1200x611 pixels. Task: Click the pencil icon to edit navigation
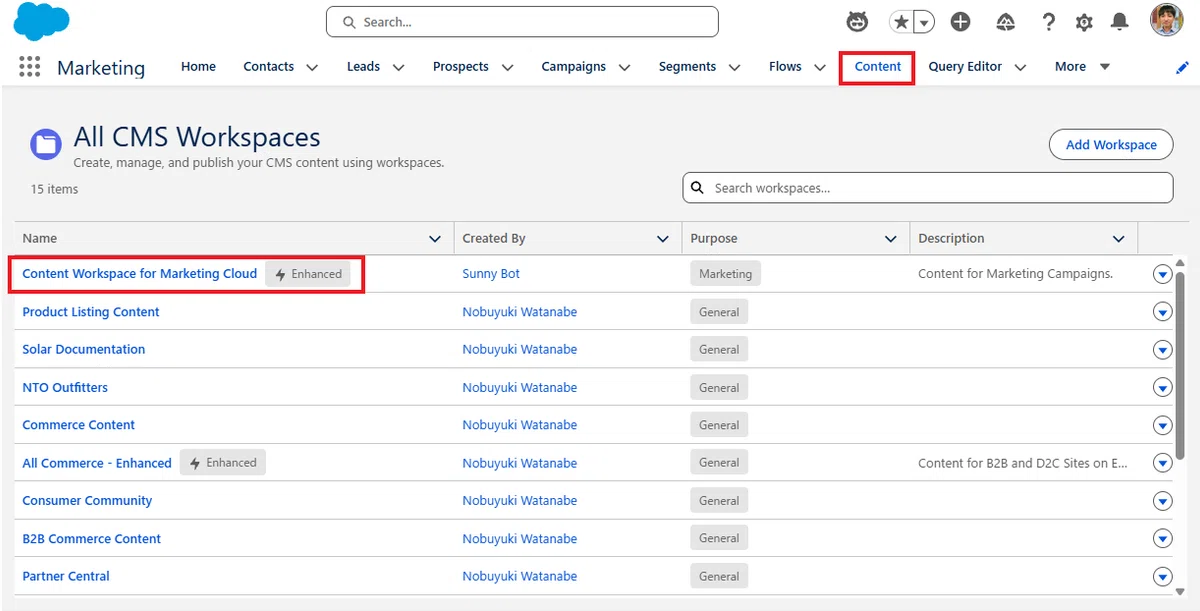(x=1182, y=68)
